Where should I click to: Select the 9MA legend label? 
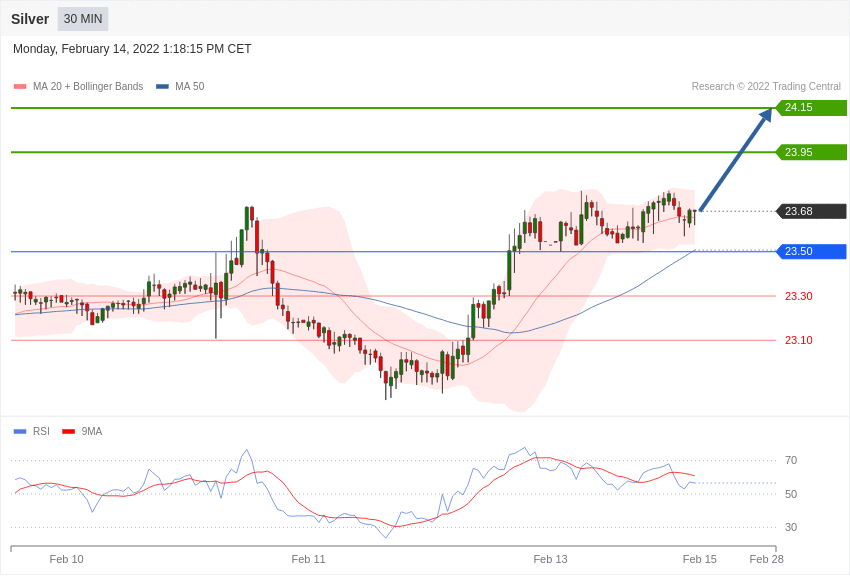92,432
